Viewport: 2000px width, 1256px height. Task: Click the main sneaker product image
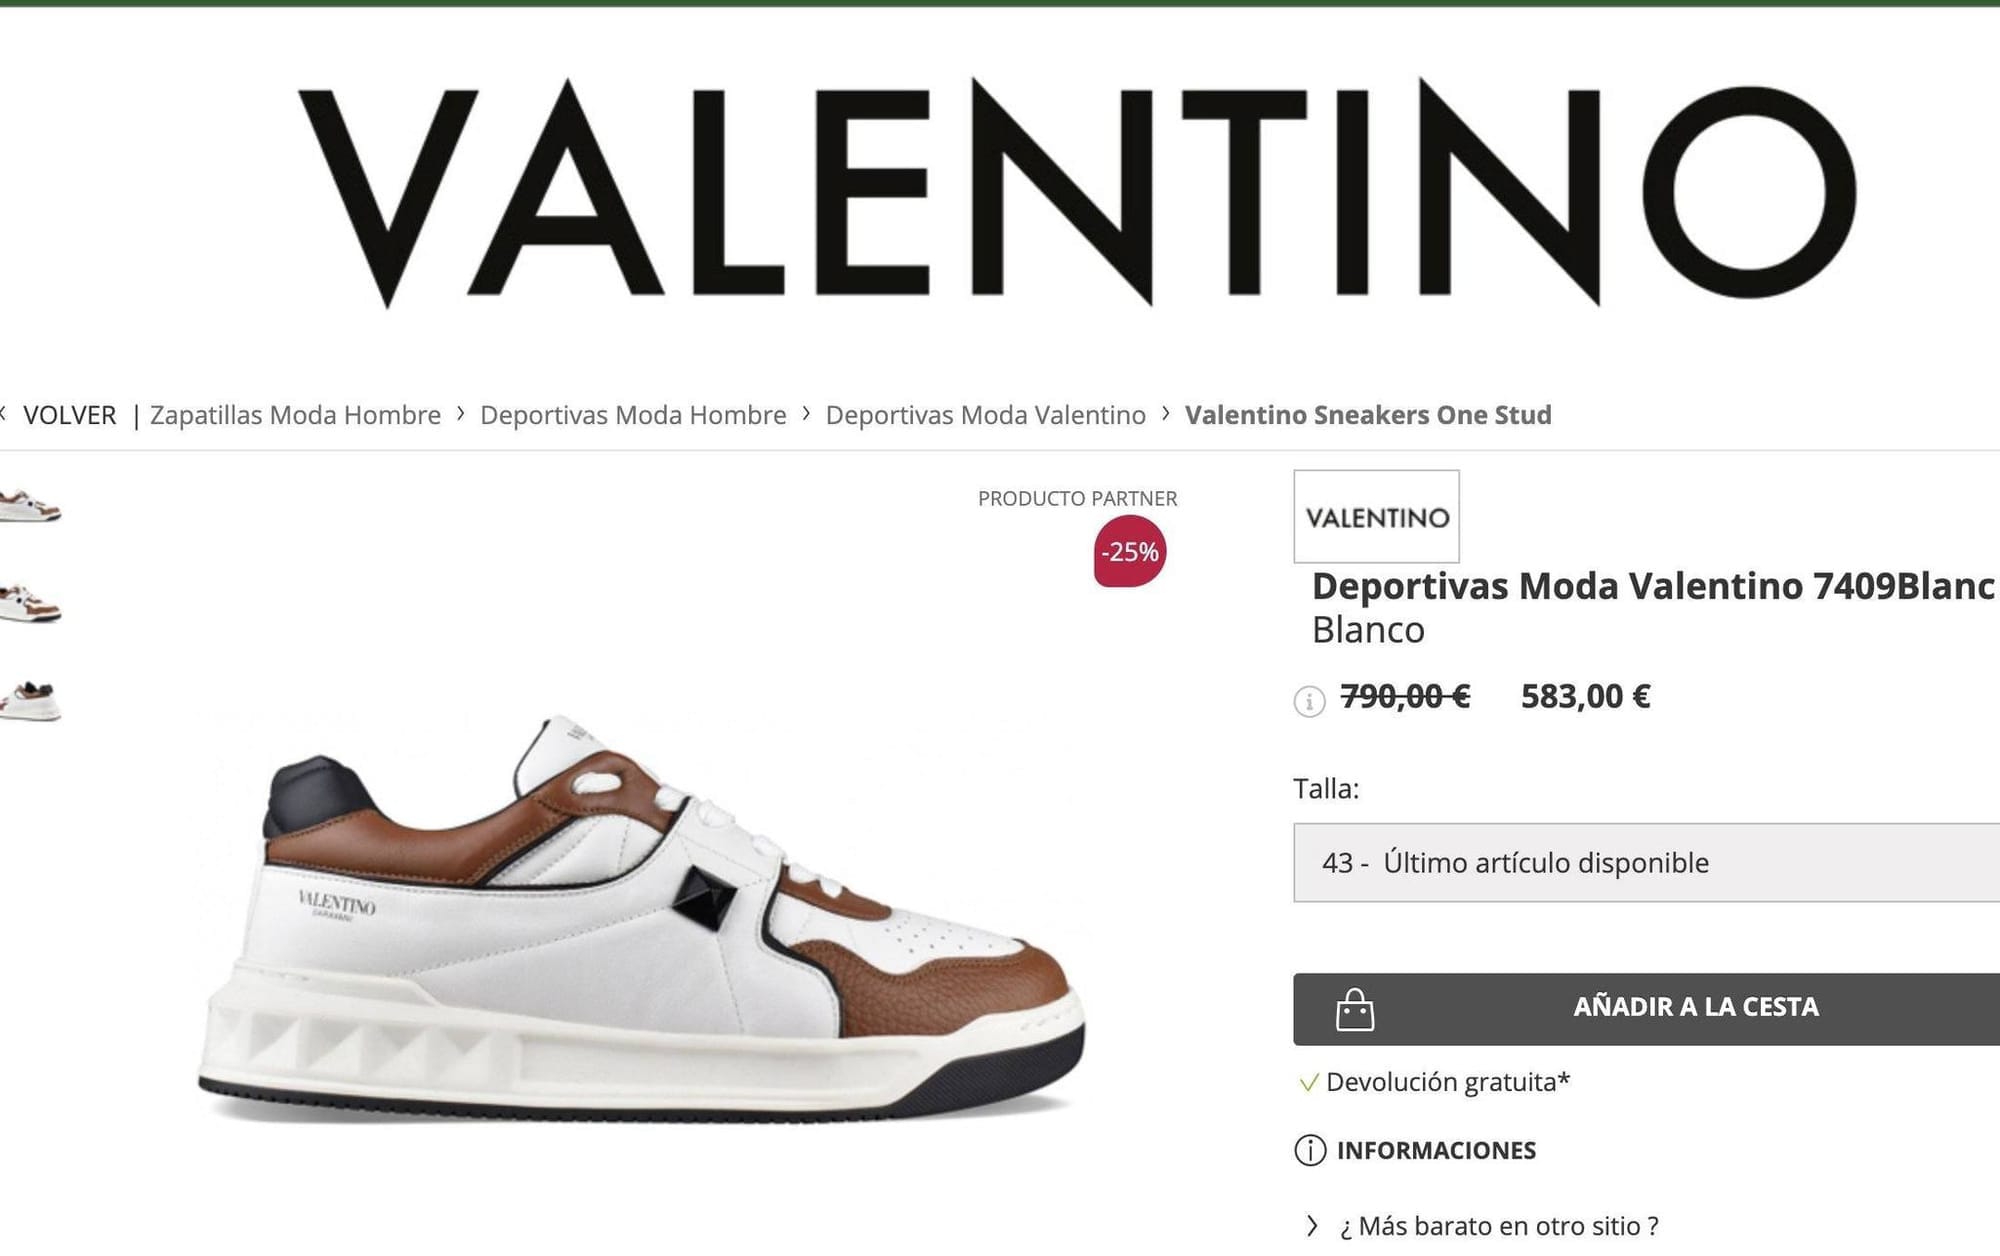(641, 918)
